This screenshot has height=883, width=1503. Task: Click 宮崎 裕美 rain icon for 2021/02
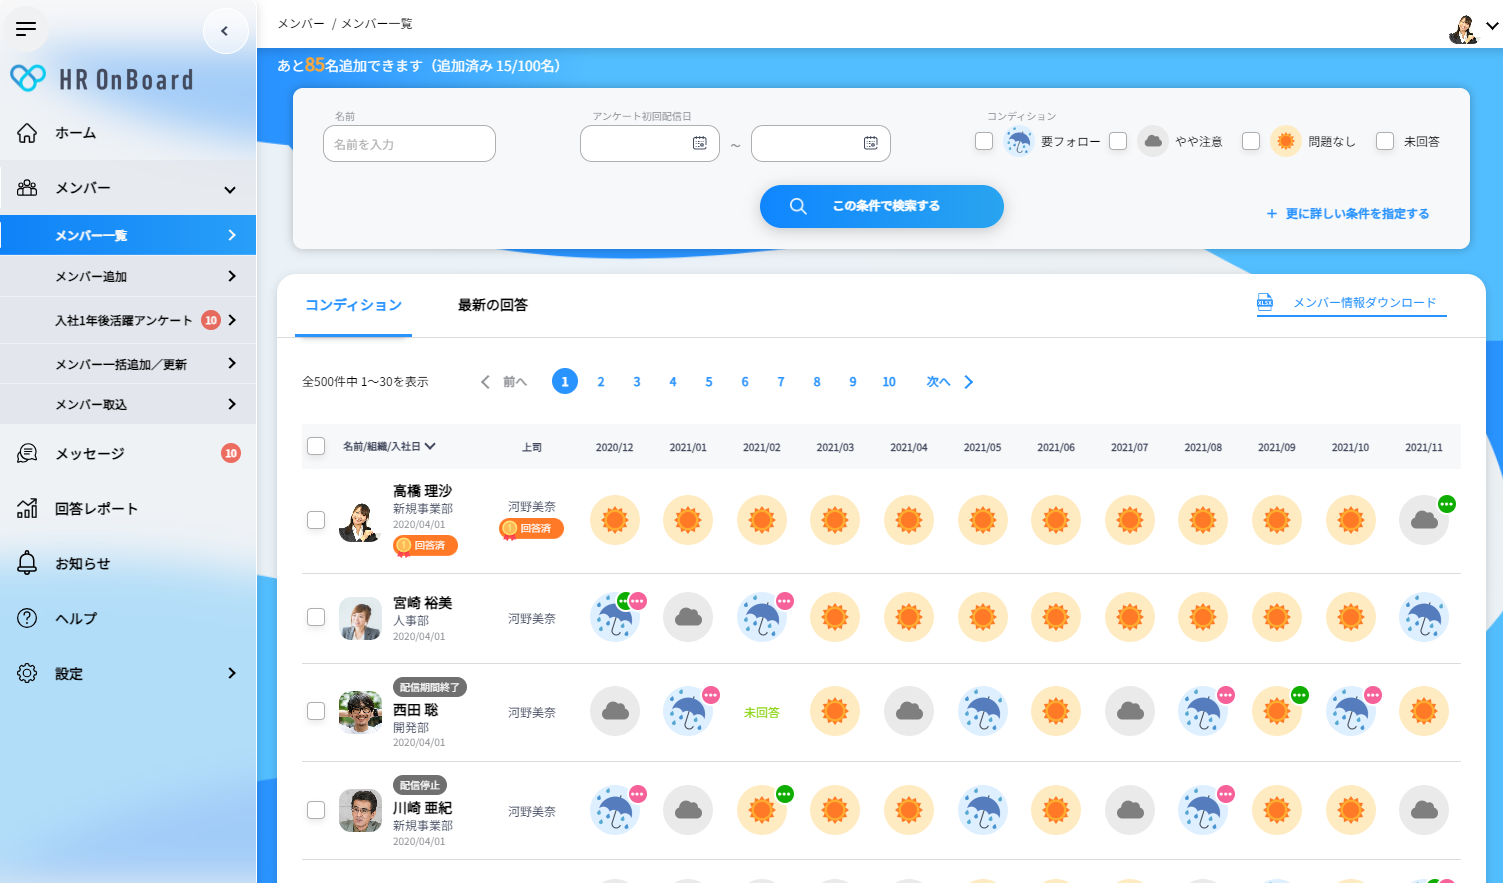pos(762,617)
